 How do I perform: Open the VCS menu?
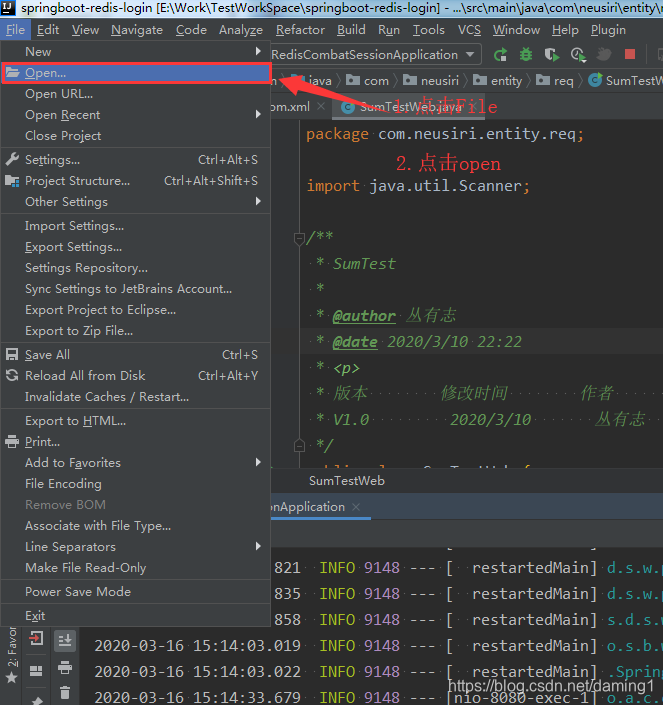[x=469, y=30]
